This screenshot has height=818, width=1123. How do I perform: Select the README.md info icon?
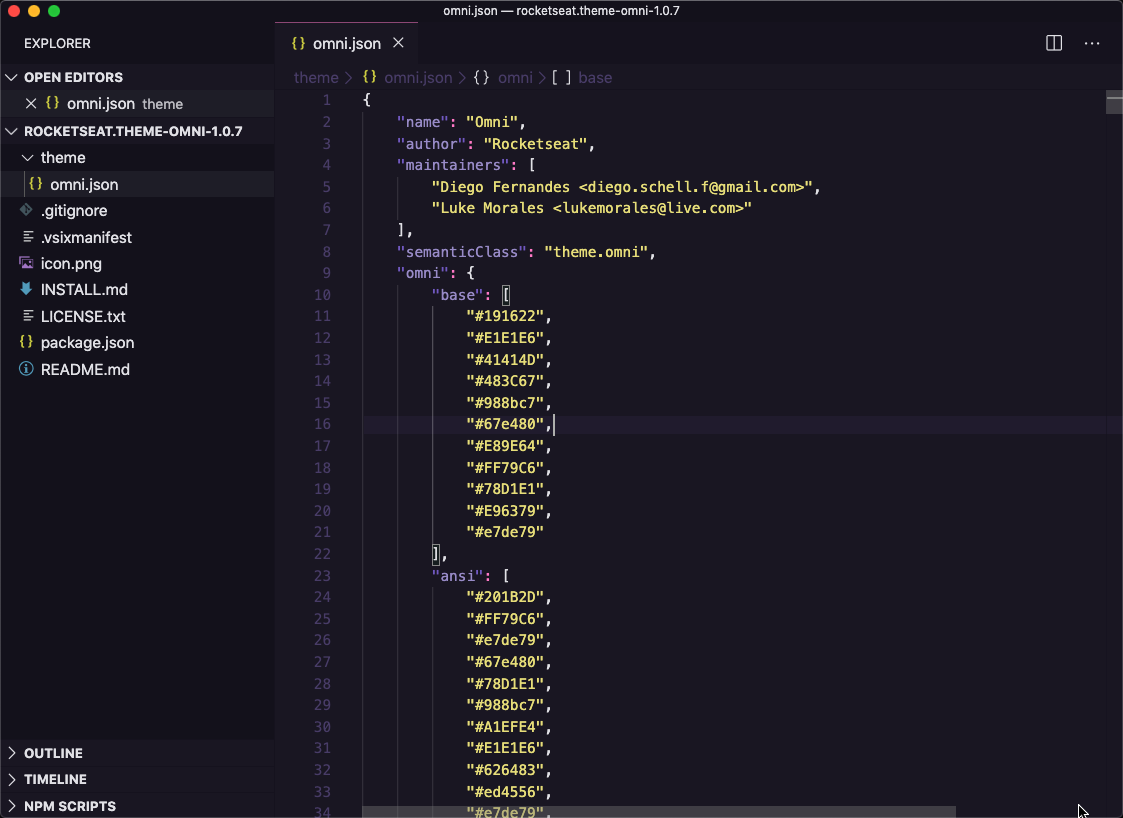click(26, 369)
